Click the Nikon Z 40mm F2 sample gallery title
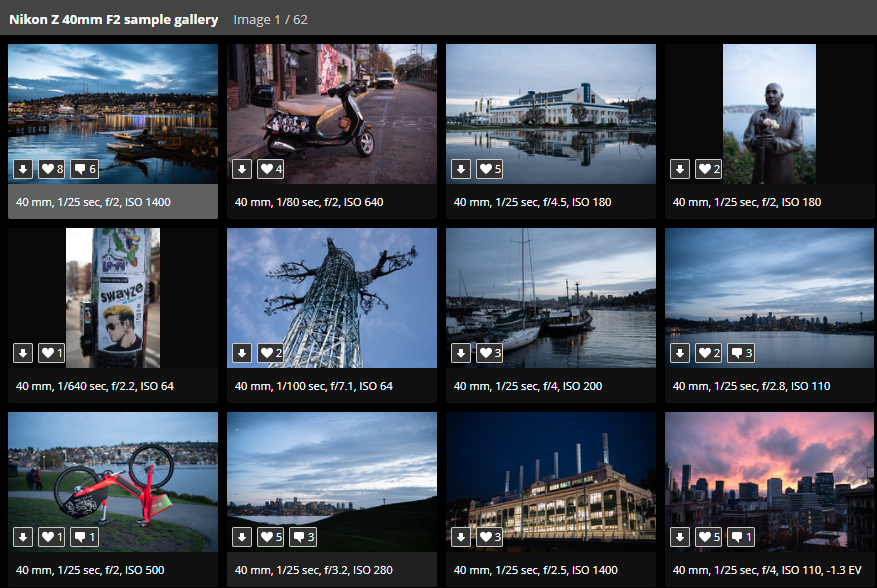Image resolution: width=877 pixels, height=588 pixels. [114, 20]
